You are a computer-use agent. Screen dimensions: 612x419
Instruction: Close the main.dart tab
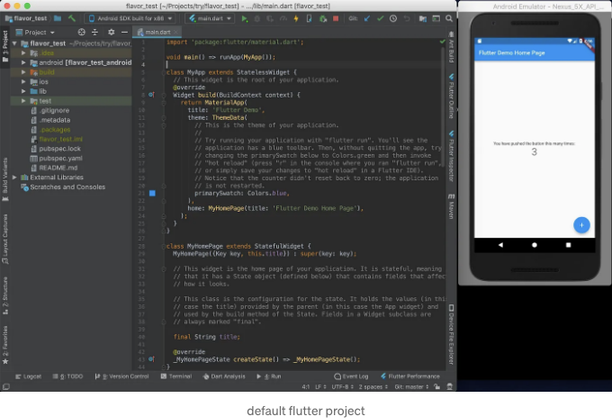coord(176,32)
